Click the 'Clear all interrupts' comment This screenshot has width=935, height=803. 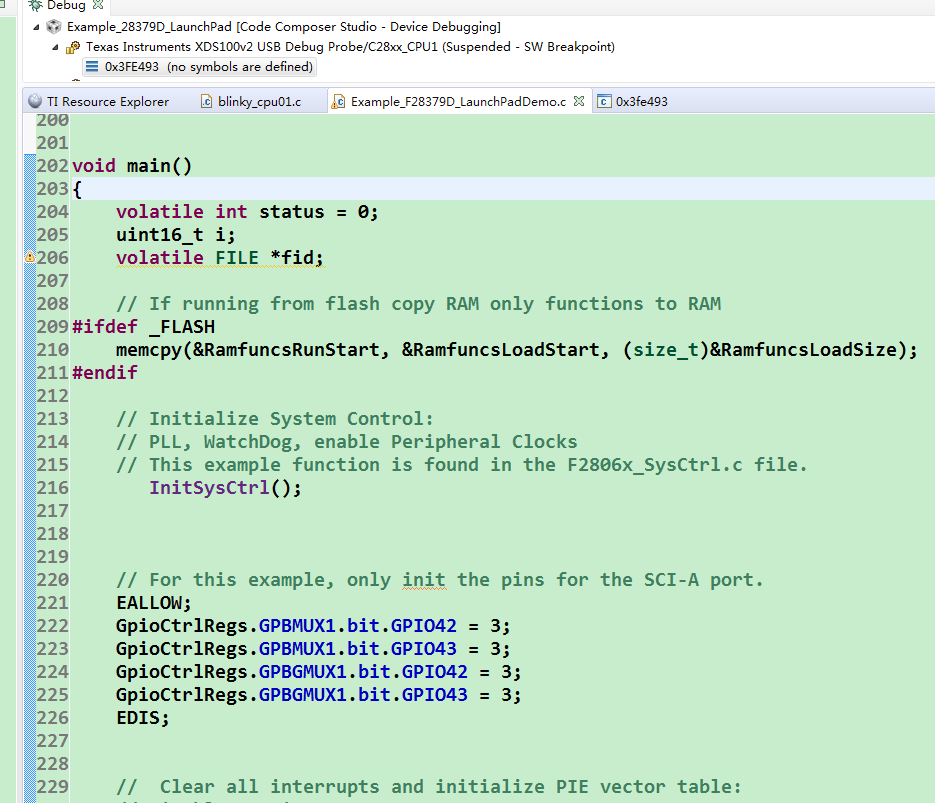click(429, 786)
